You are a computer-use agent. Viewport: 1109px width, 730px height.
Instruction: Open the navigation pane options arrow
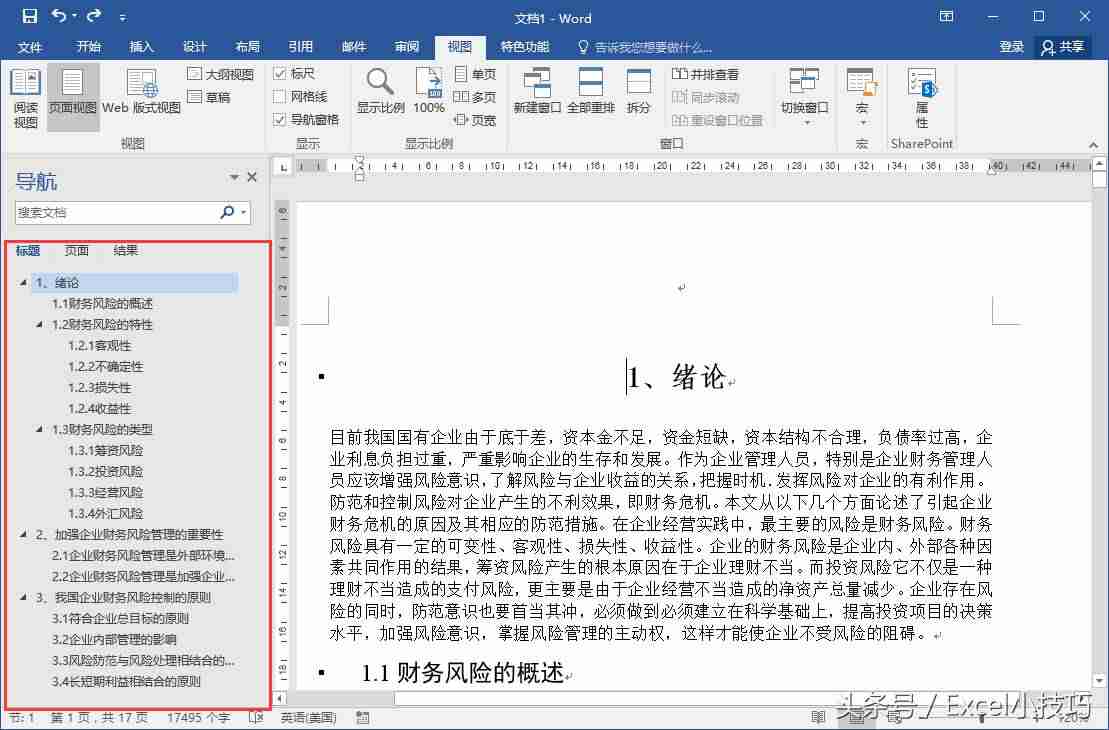(234, 177)
